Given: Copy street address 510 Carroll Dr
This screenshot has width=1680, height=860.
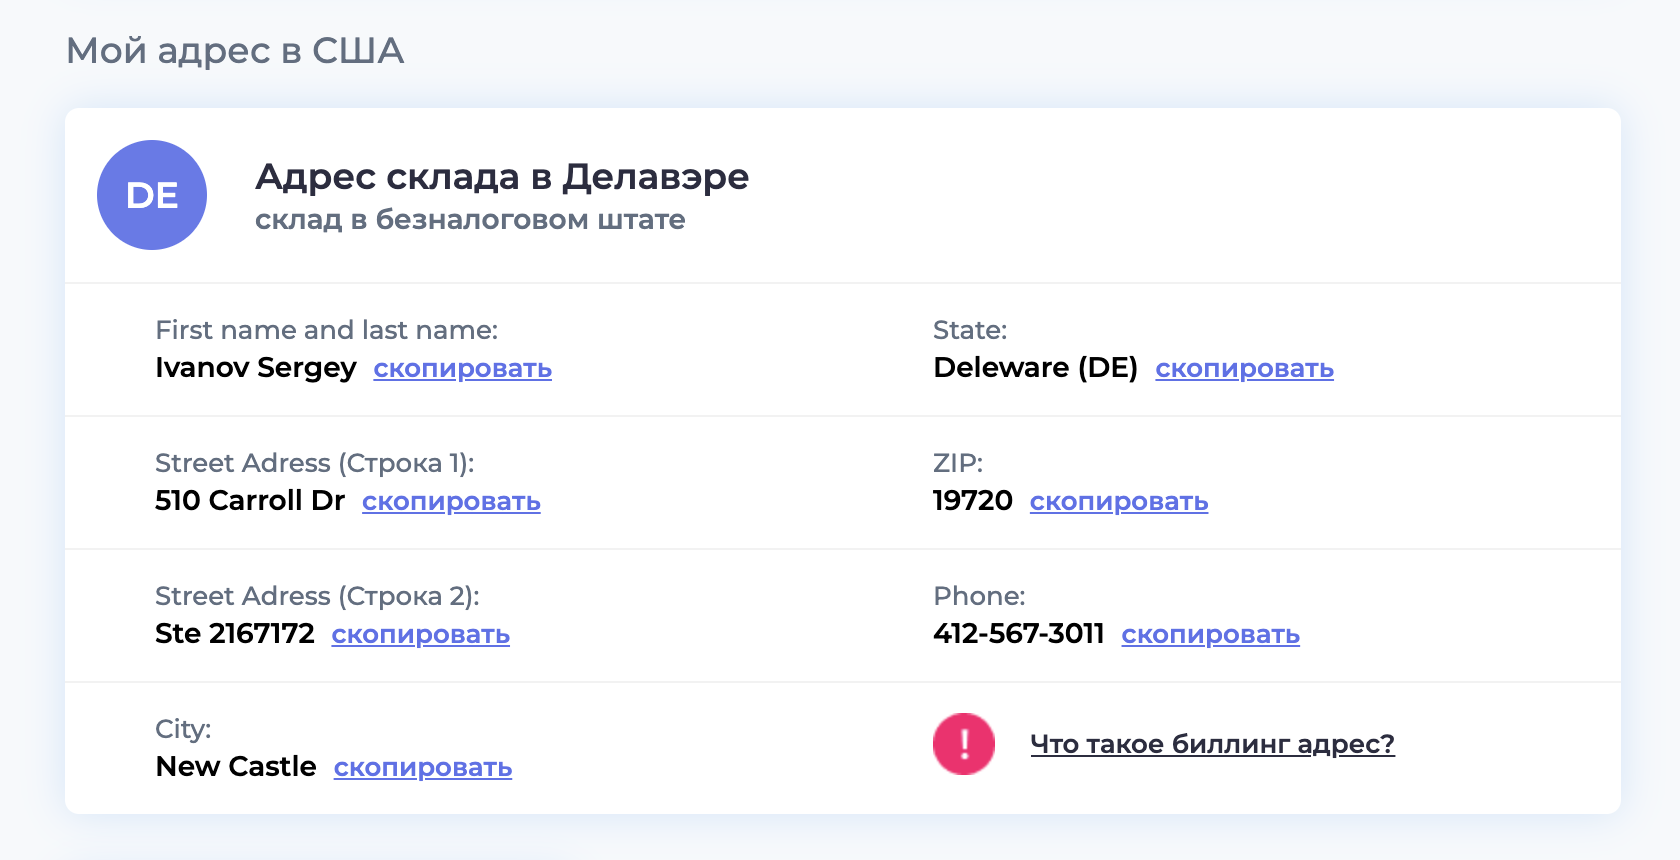Looking at the screenshot, I should [451, 502].
